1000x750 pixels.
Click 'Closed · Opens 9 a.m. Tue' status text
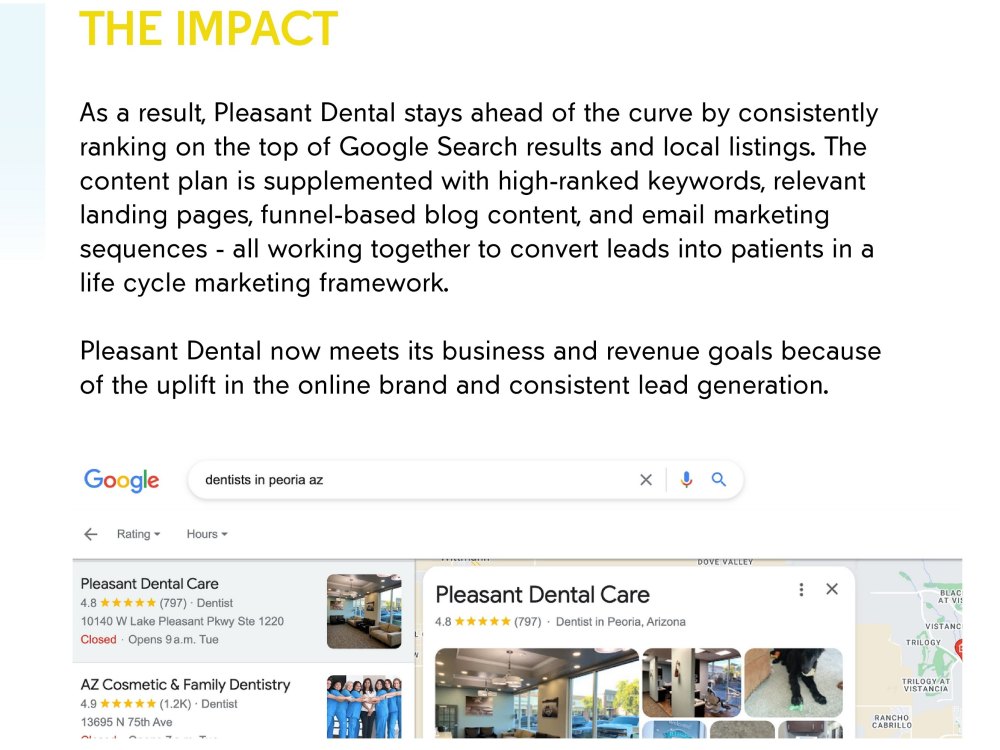tap(150, 640)
